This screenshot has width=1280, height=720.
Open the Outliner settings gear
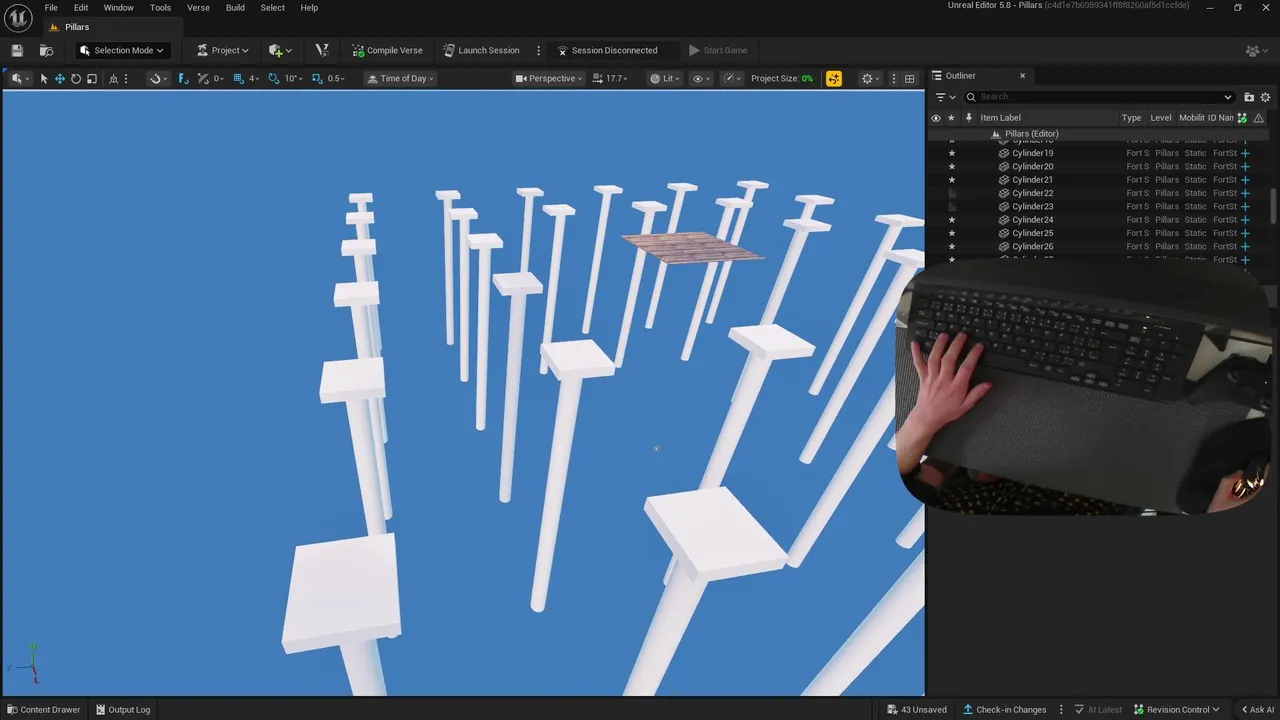tap(1265, 97)
